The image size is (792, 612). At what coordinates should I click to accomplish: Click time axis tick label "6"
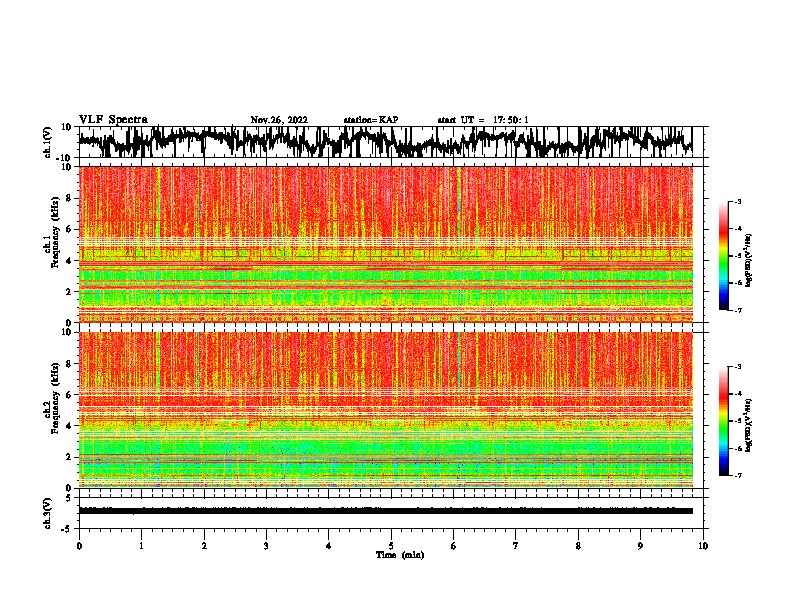(x=454, y=546)
